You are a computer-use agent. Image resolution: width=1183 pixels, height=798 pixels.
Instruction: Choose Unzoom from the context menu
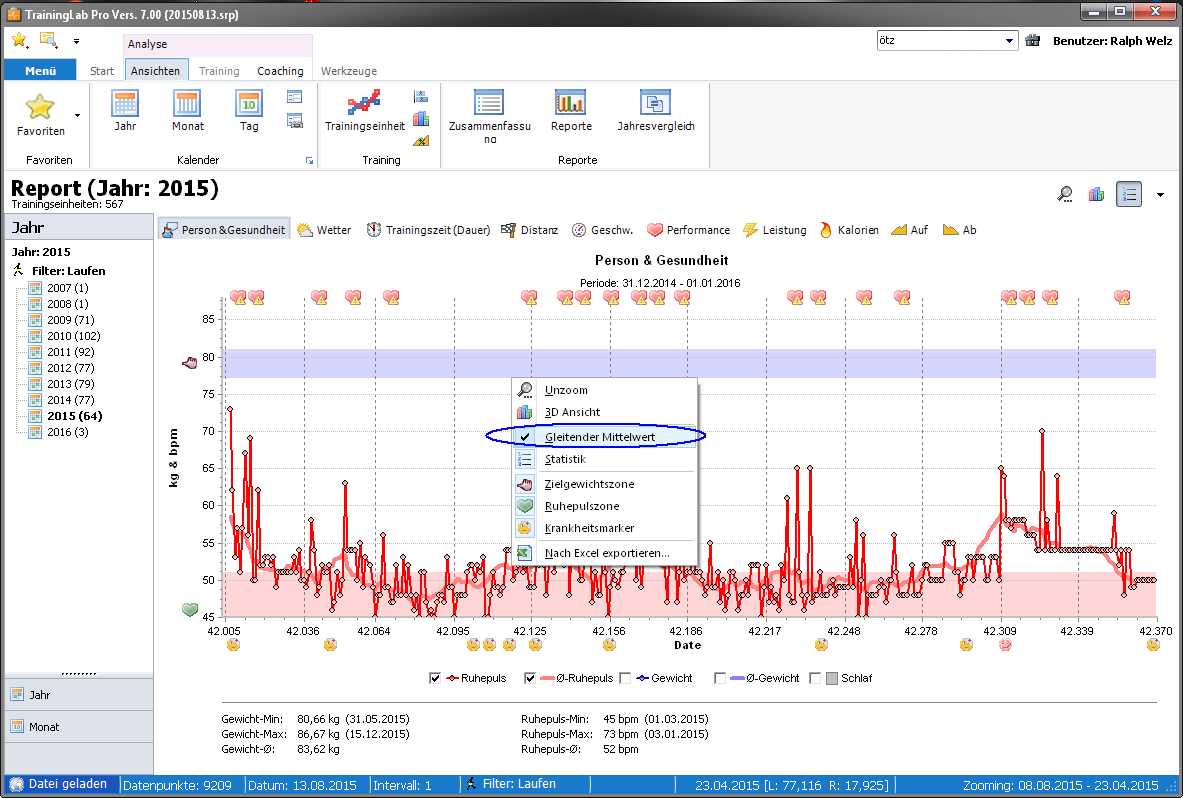click(x=604, y=390)
